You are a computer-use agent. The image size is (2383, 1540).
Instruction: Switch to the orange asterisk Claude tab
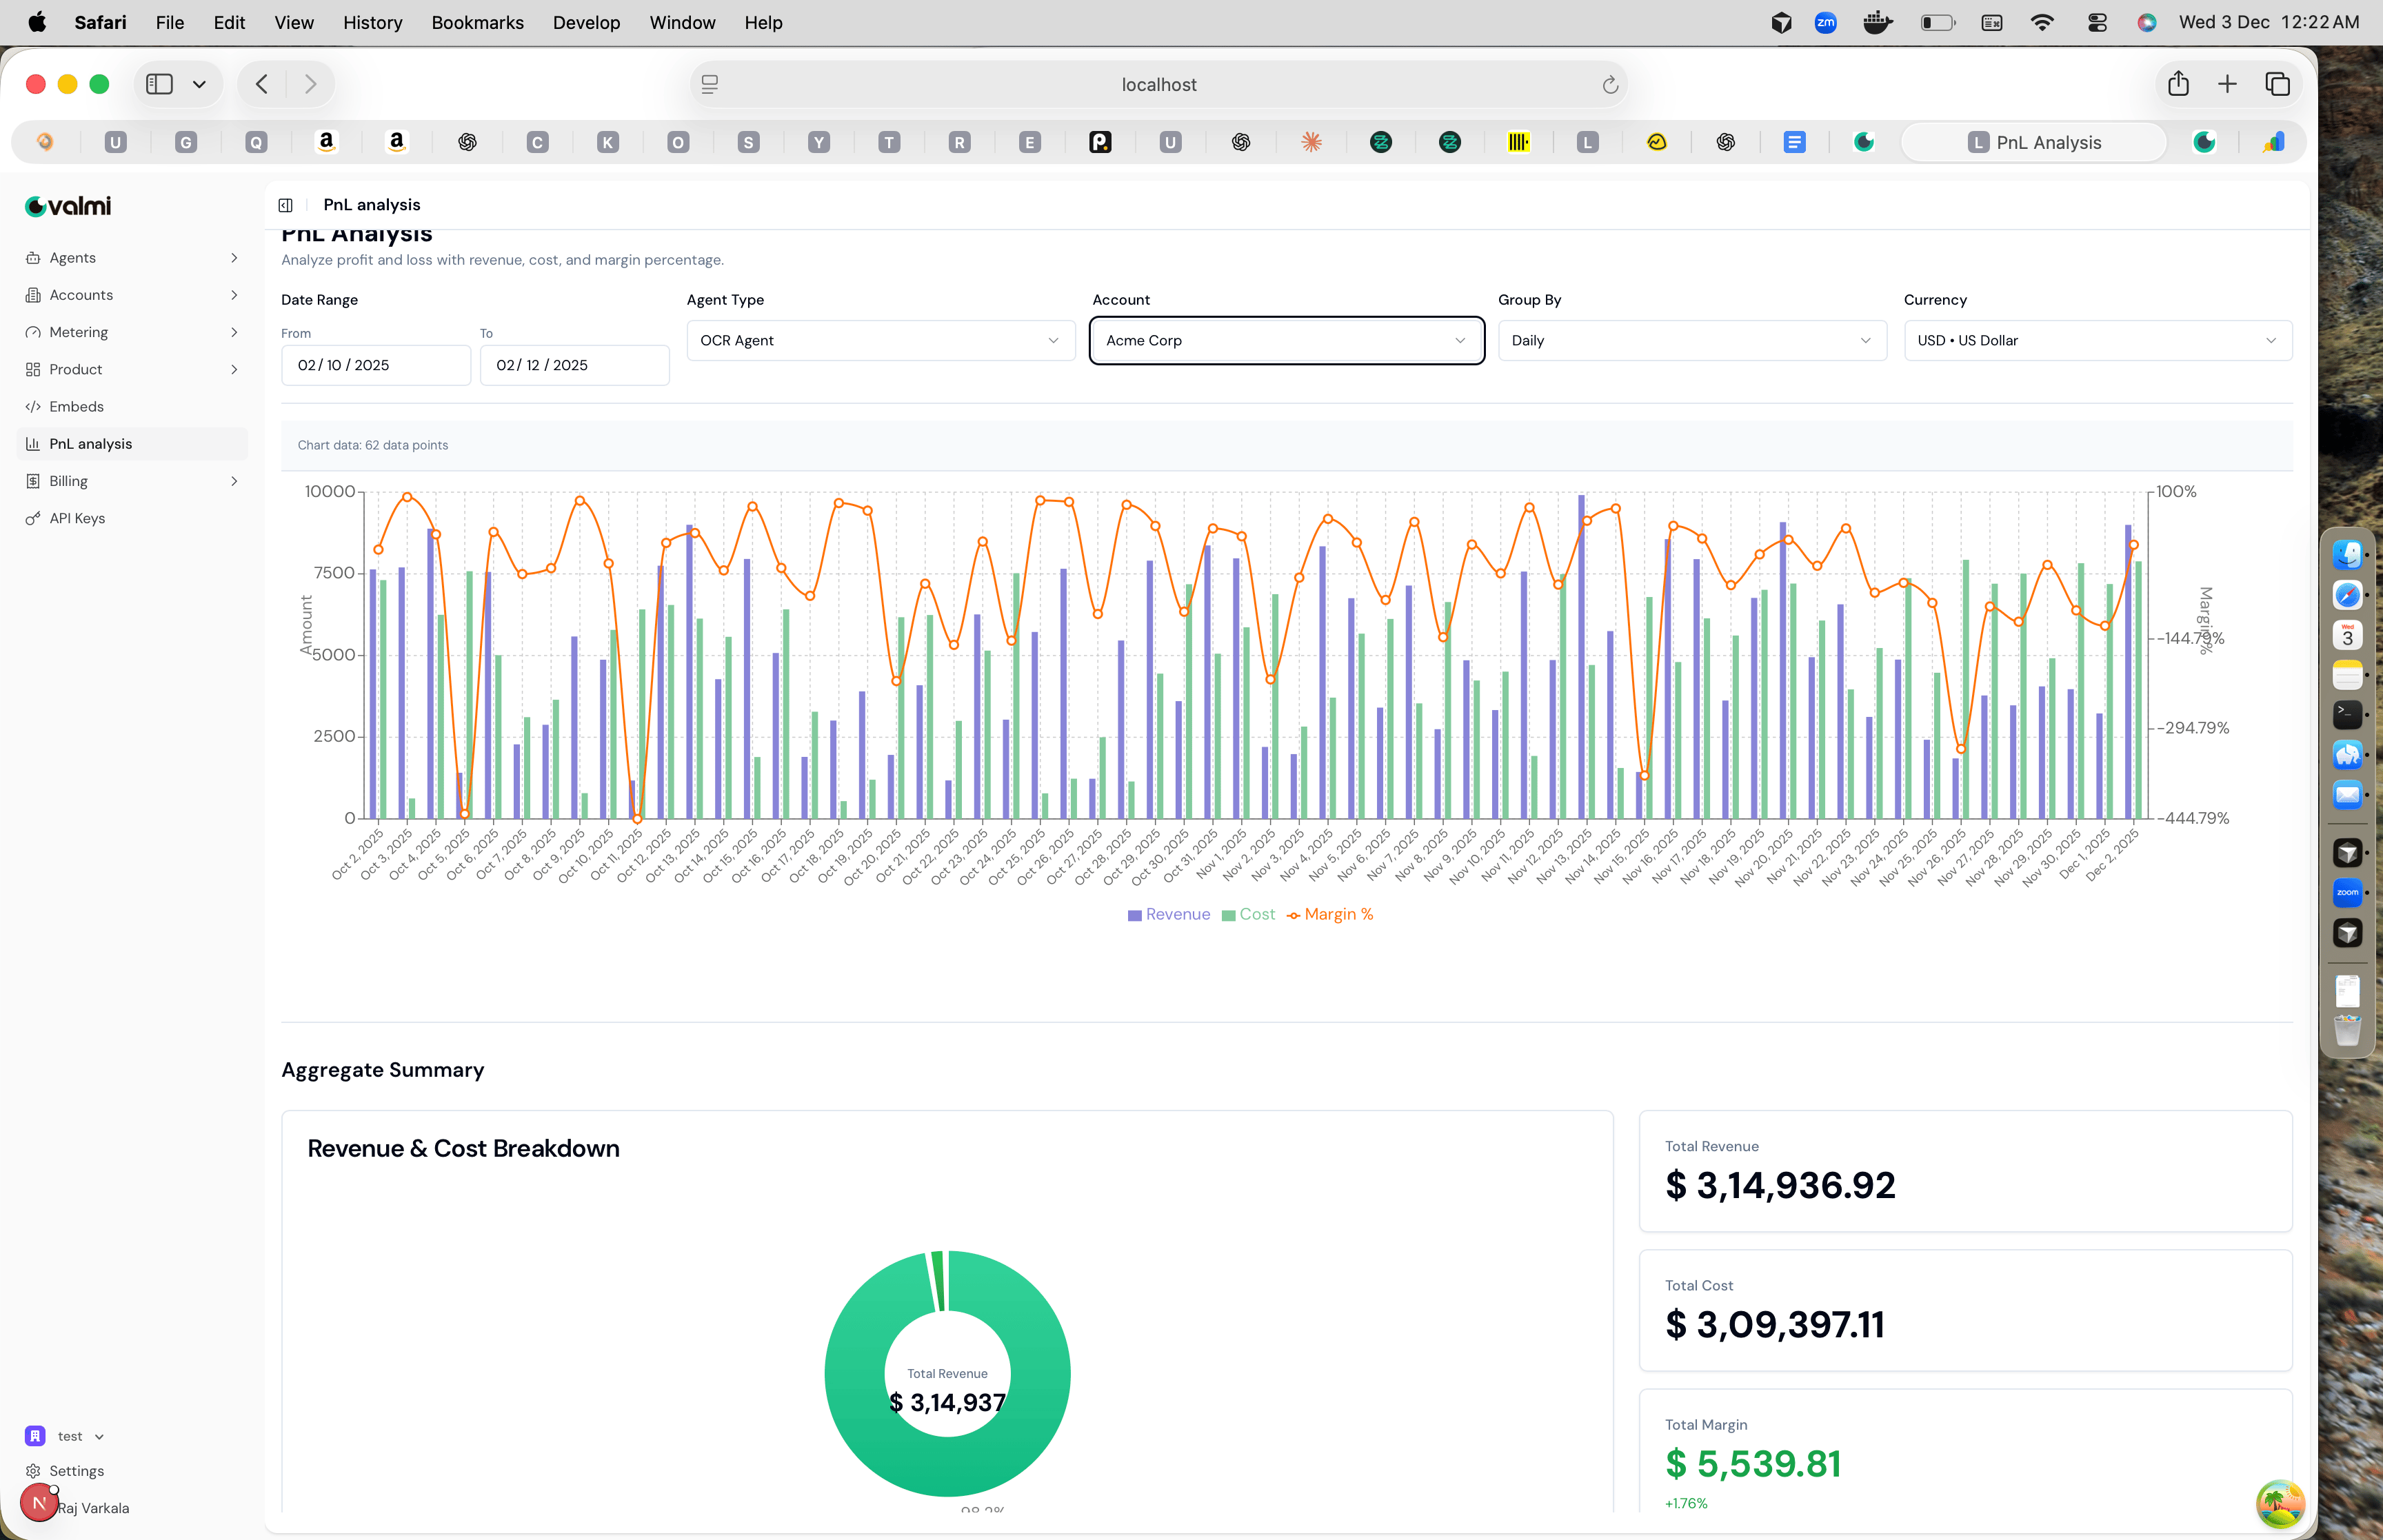(1311, 142)
